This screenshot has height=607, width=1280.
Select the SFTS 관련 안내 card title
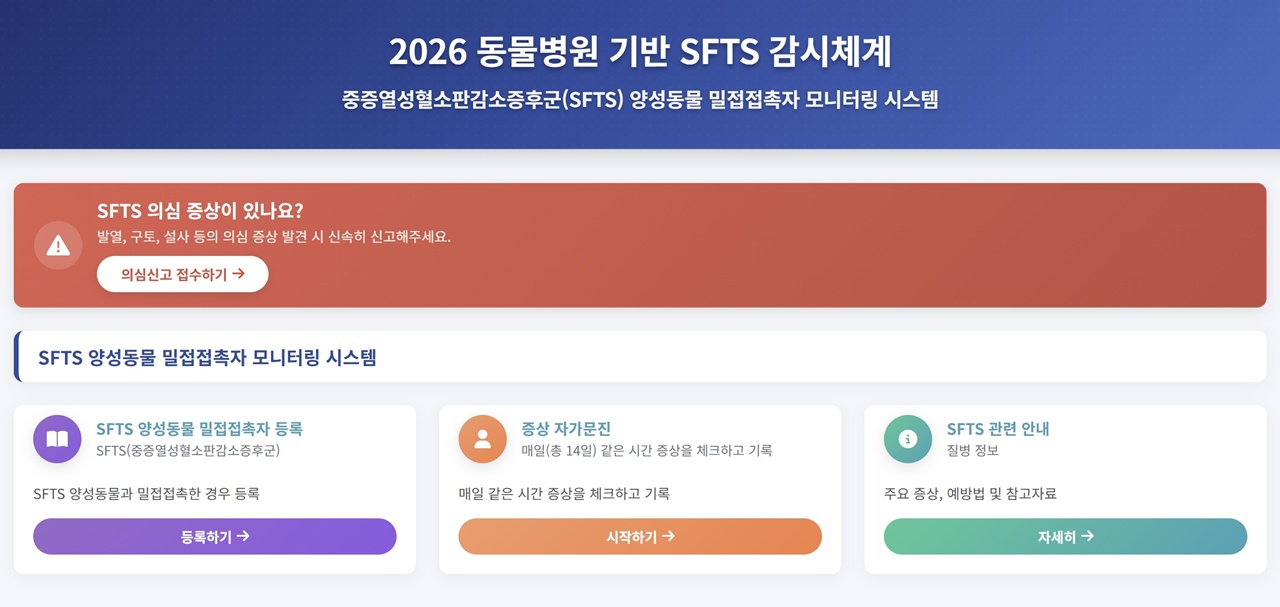(998, 429)
